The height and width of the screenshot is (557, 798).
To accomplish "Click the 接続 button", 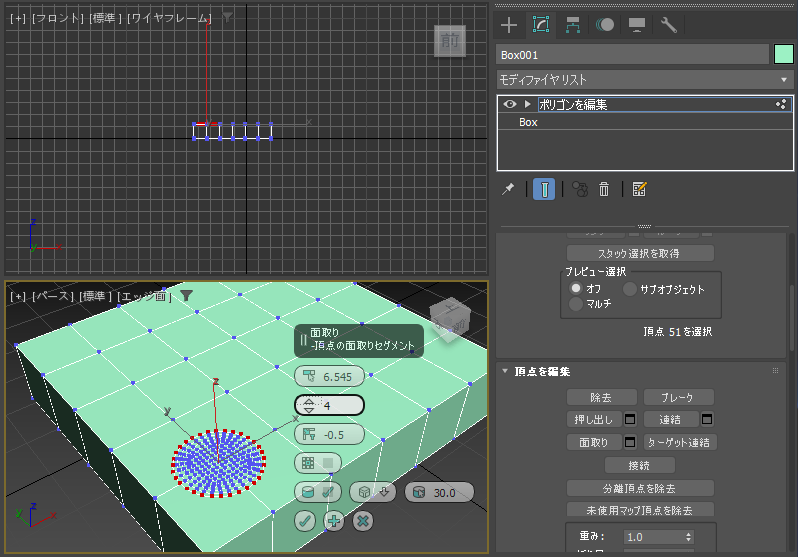I will (640, 465).
